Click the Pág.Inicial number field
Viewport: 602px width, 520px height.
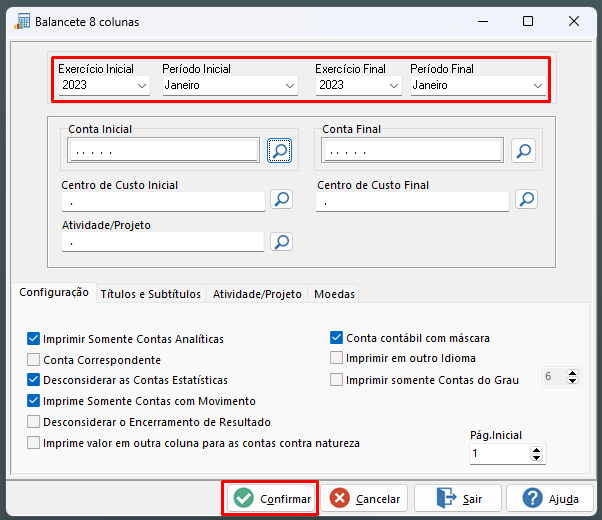coord(500,454)
